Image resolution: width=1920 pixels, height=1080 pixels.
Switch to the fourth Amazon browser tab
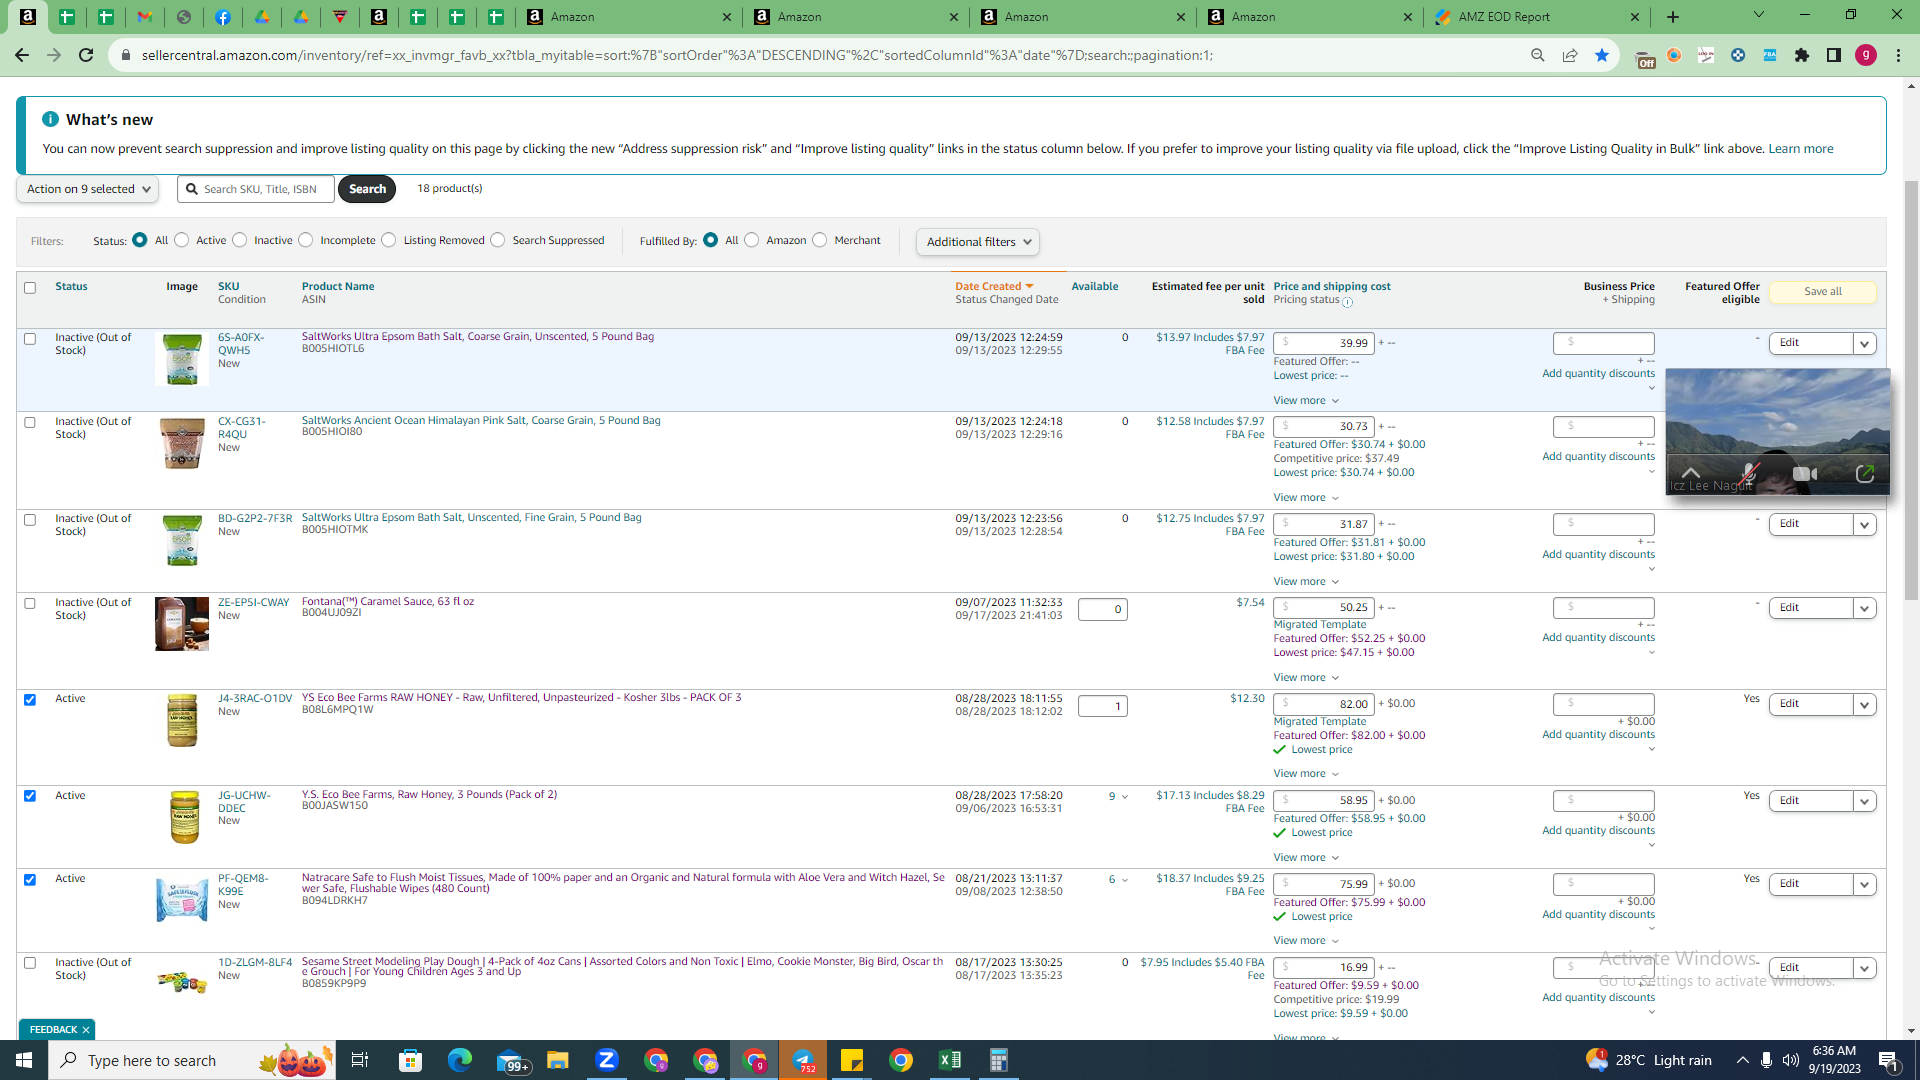click(x=1311, y=17)
